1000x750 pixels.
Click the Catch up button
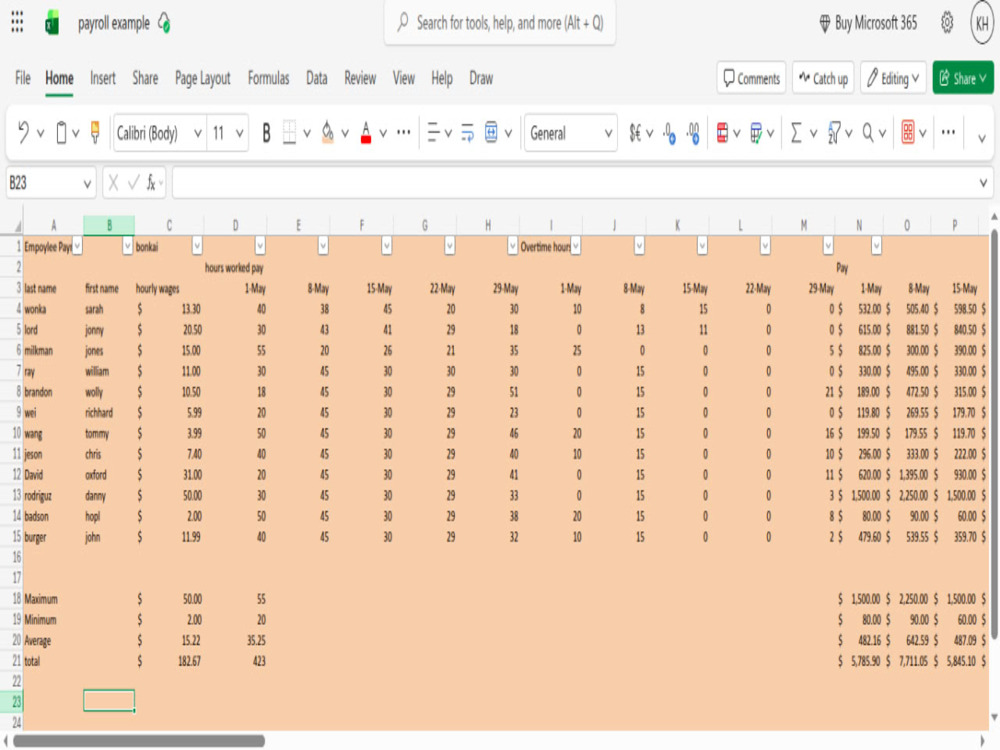coord(823,78)
